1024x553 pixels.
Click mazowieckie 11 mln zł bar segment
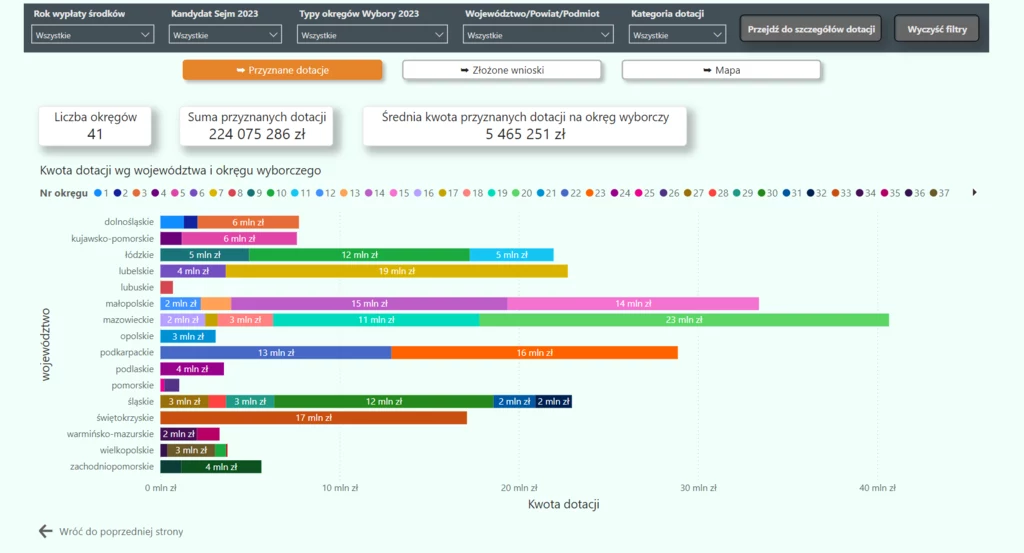(376, 320)
